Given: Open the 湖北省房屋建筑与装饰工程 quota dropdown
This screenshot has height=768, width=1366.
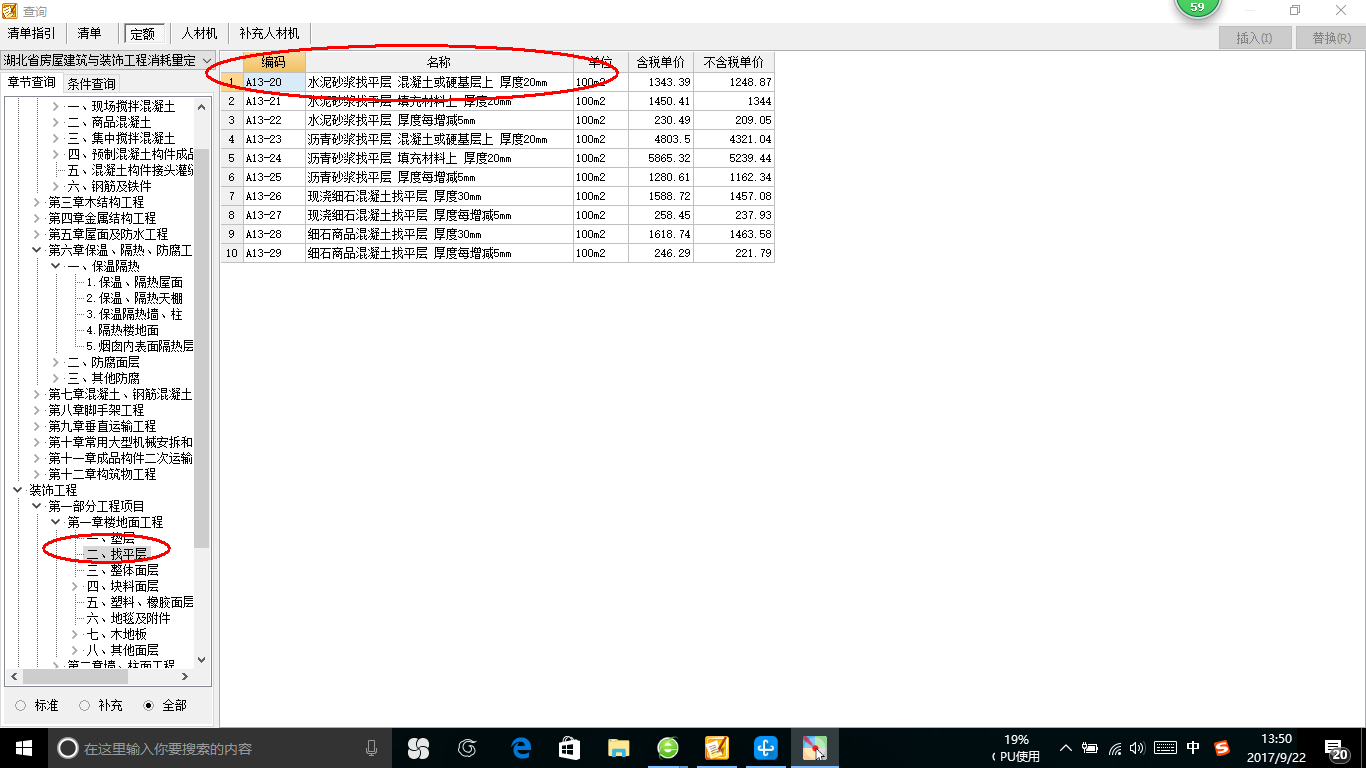Looking at the screenshot, I should coord(206,61).
